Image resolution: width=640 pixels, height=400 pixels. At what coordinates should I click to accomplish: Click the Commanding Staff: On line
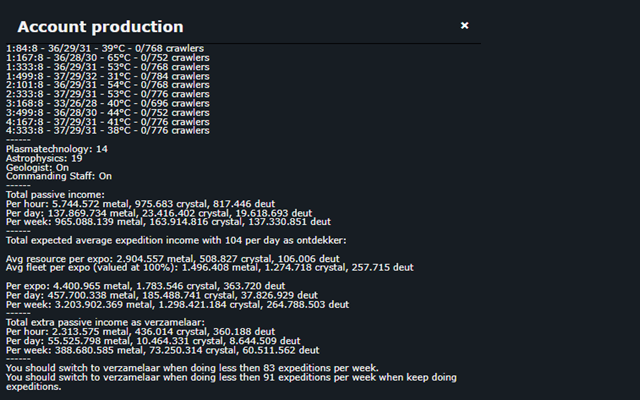click(x=59, y=176)
